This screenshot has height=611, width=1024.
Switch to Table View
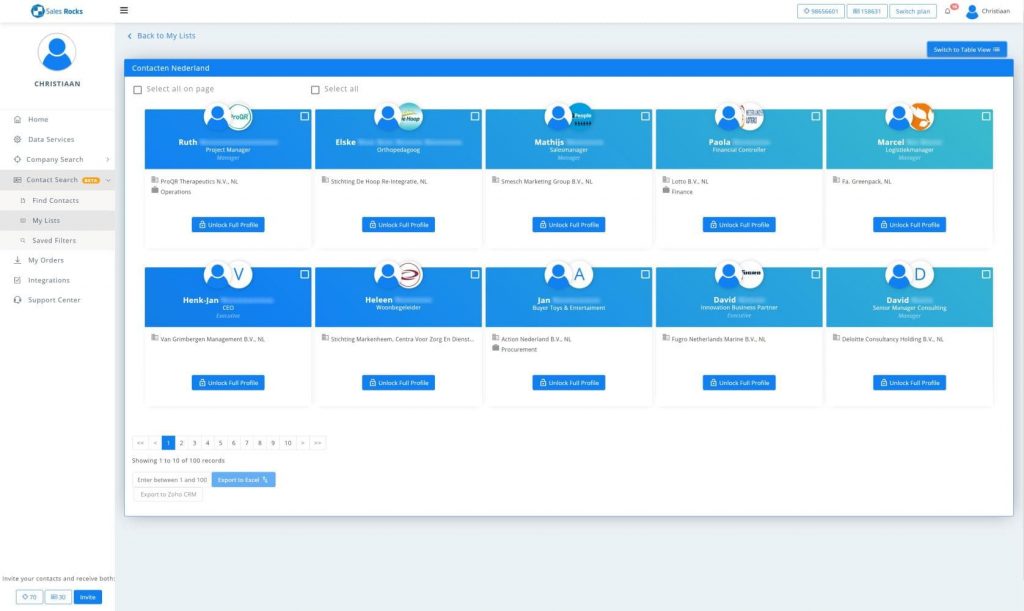[x=966, y=50]
